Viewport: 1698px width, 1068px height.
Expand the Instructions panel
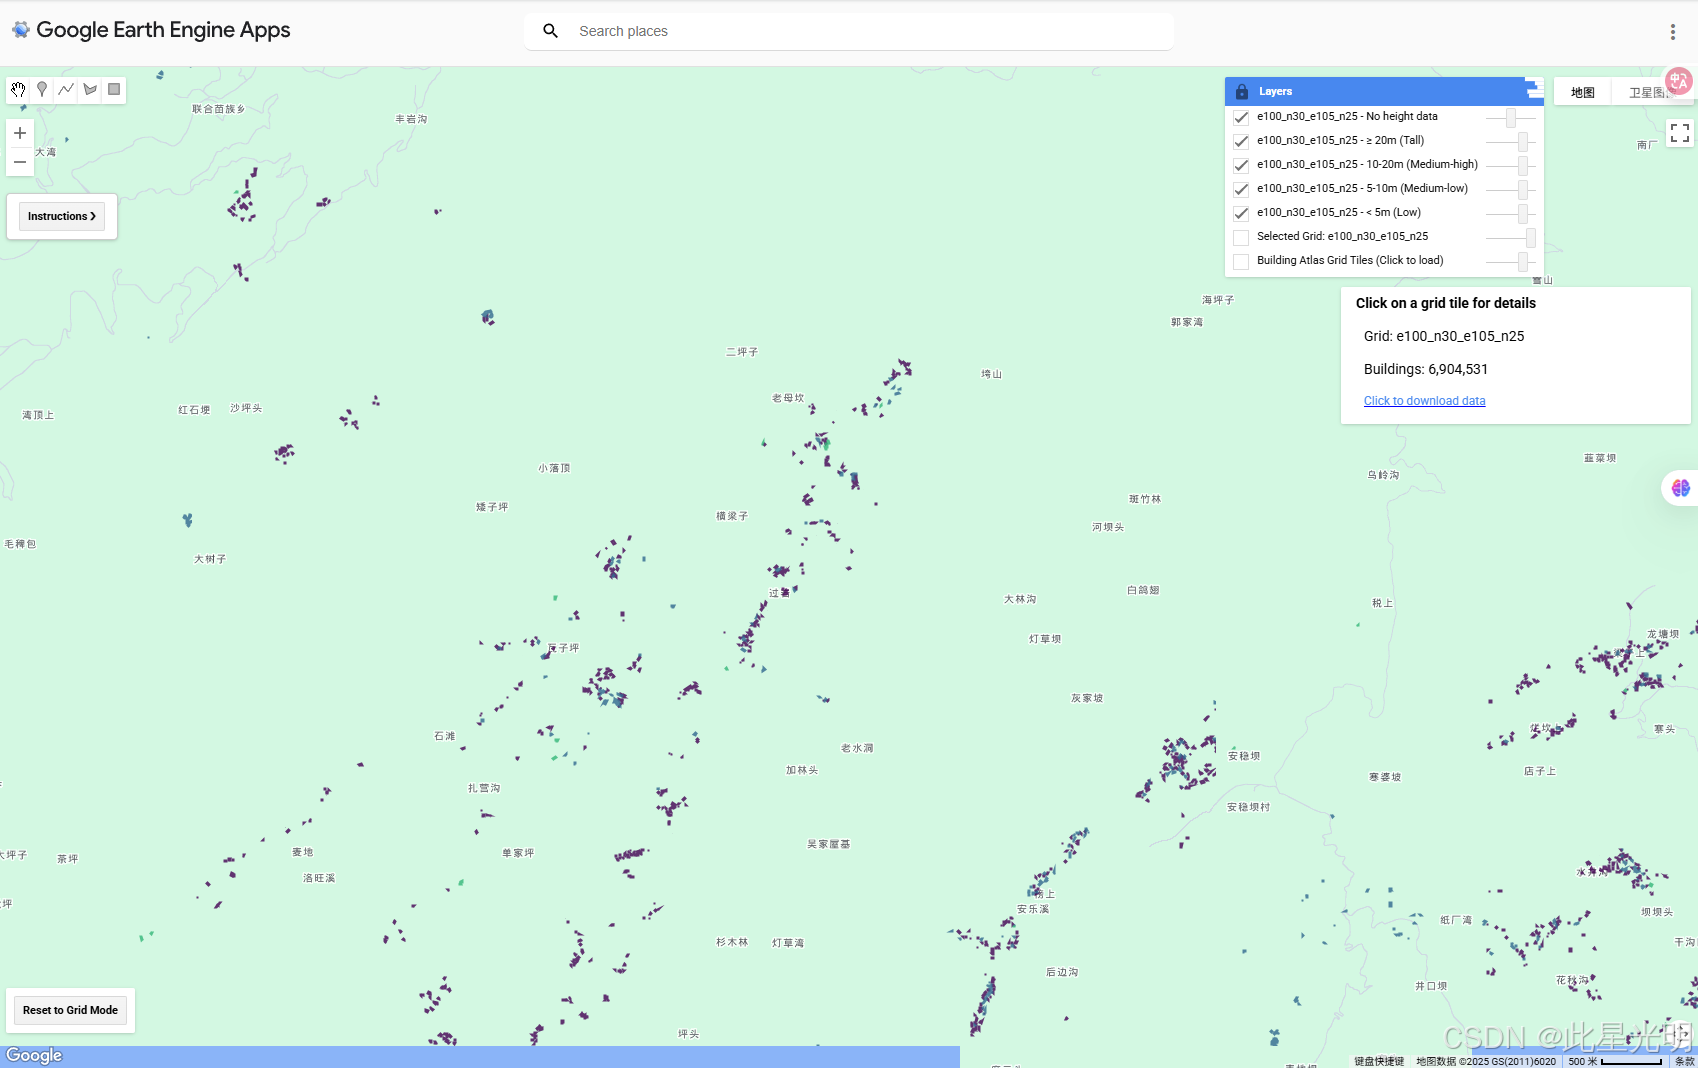(x=61, y=216)
